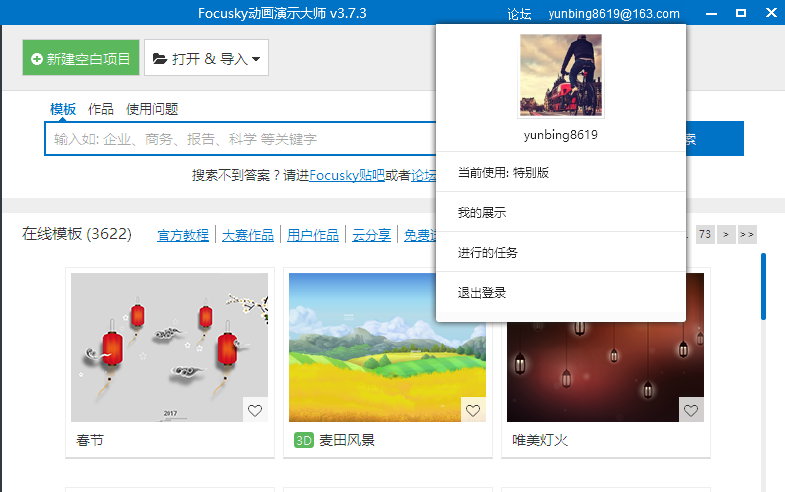Go to page 73 of templates
785x492 pixels.
point(705,234)
